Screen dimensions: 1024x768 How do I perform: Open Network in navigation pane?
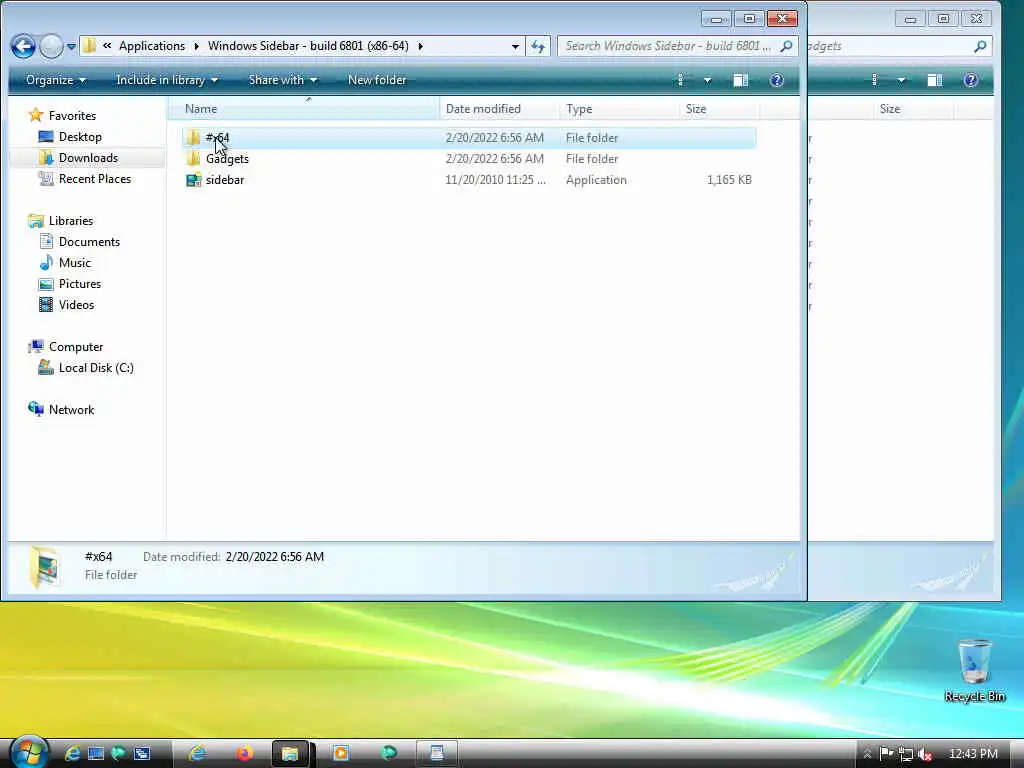[71, 409]
